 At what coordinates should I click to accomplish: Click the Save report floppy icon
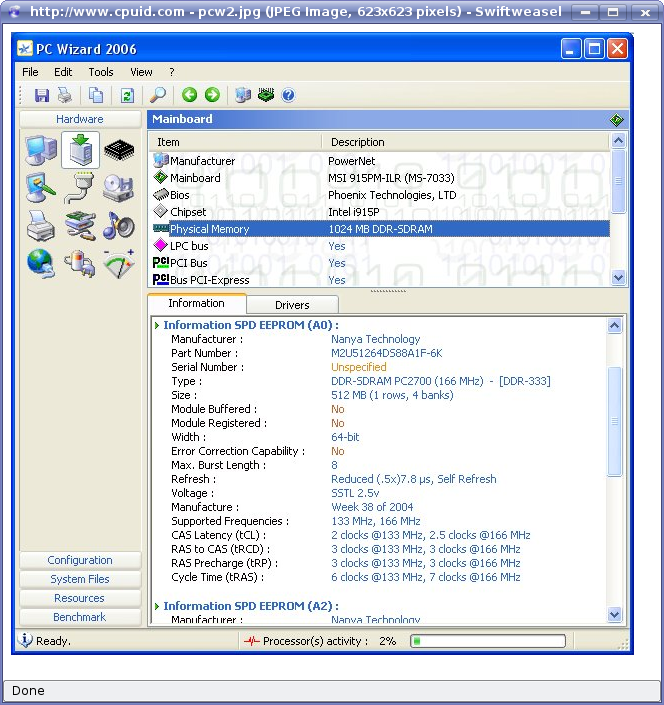click(42, 95)
